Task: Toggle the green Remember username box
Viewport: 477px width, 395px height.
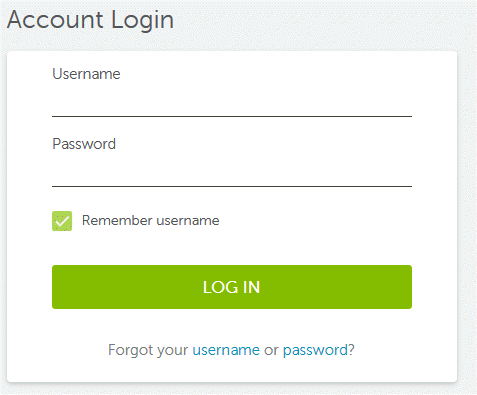Action: pyautogui.click(x=62, y=221)
